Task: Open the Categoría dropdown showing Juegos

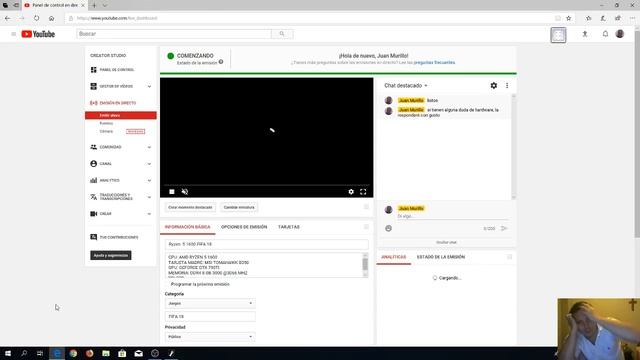Action: click(210, 303)
